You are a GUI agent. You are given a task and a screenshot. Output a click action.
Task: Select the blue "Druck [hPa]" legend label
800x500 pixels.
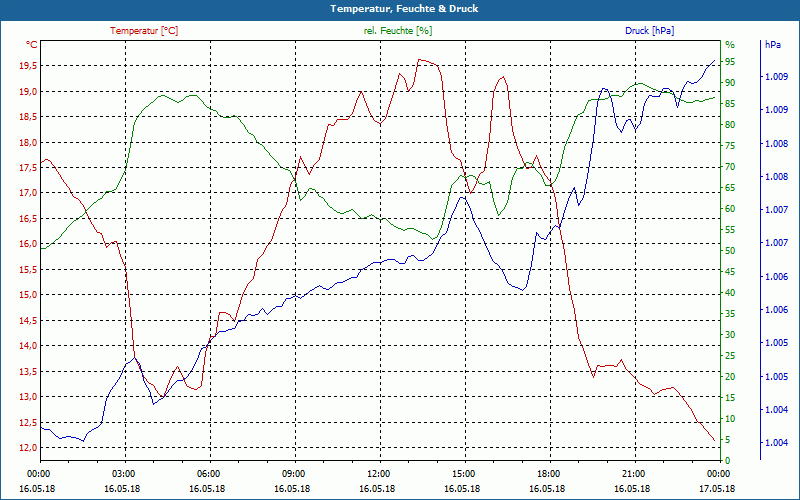tap(649, 31)
